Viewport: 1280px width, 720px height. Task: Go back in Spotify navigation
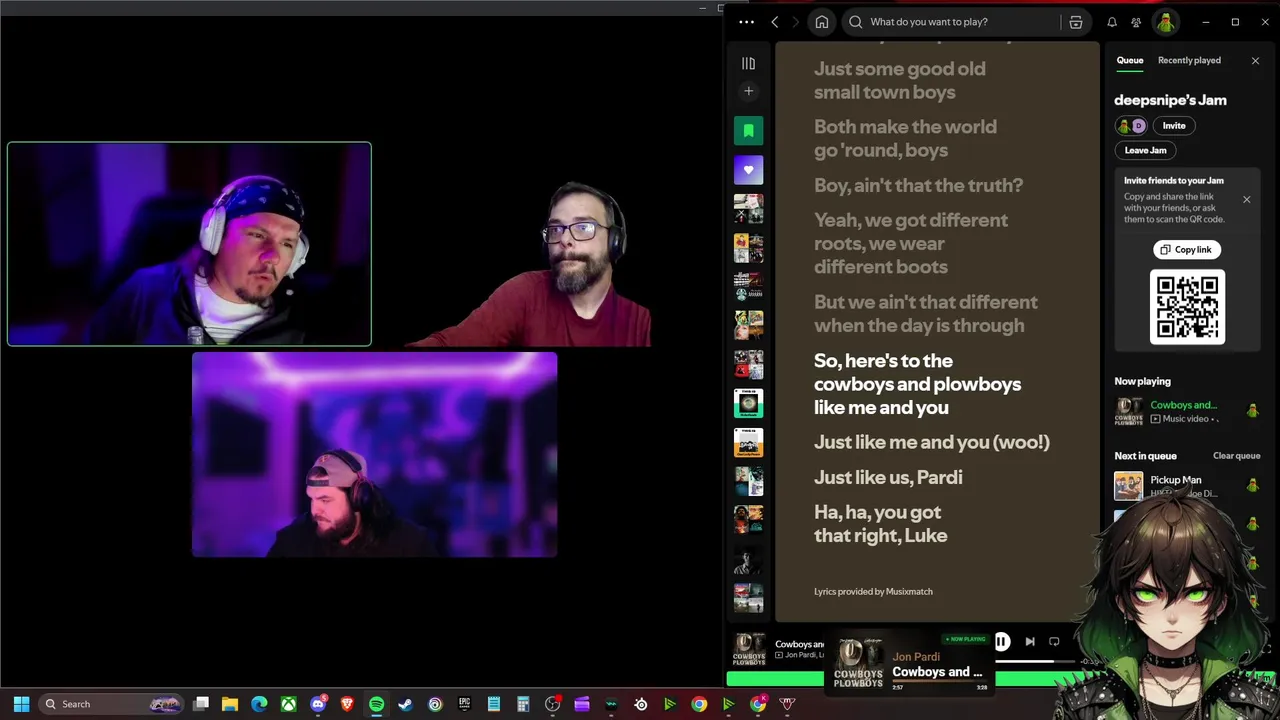774,22
